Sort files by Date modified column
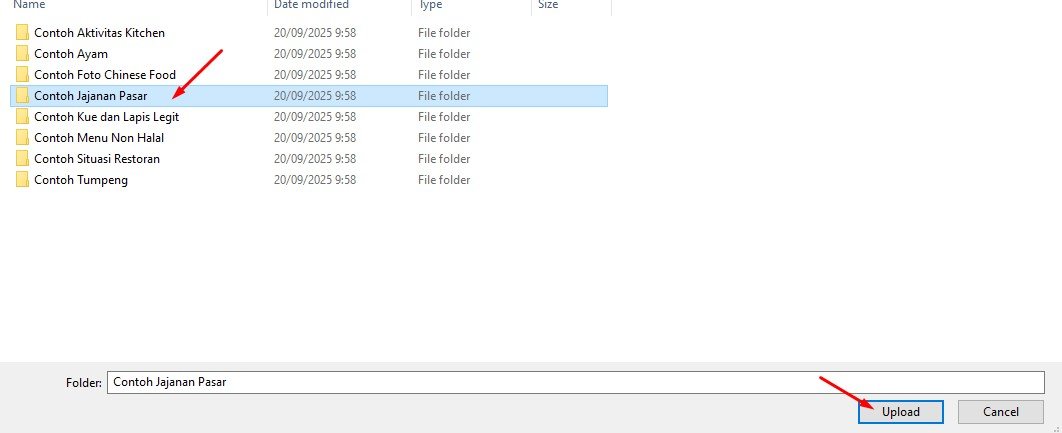 [x=312, y=5]
